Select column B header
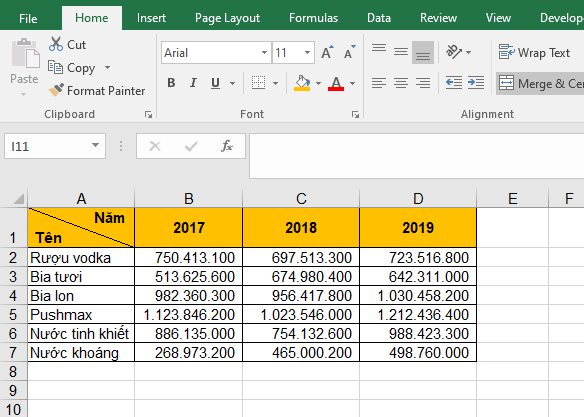 click(x=188, y=198)
